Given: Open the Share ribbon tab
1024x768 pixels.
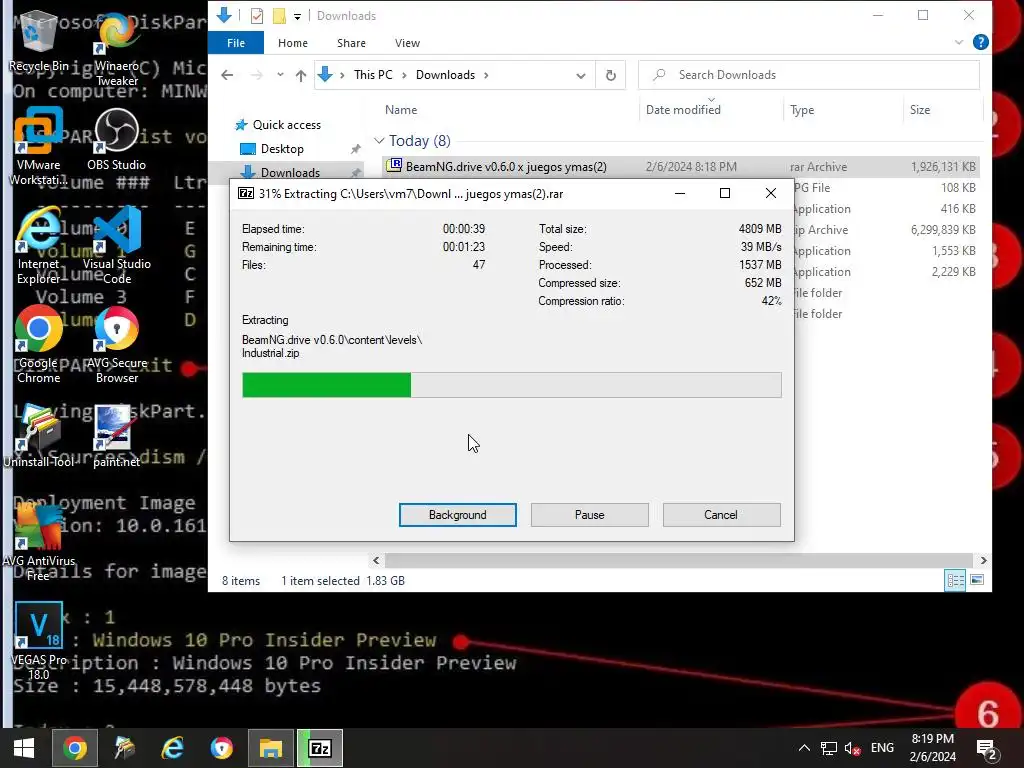Looking at the screenshot, I should (x=351, y=43).
